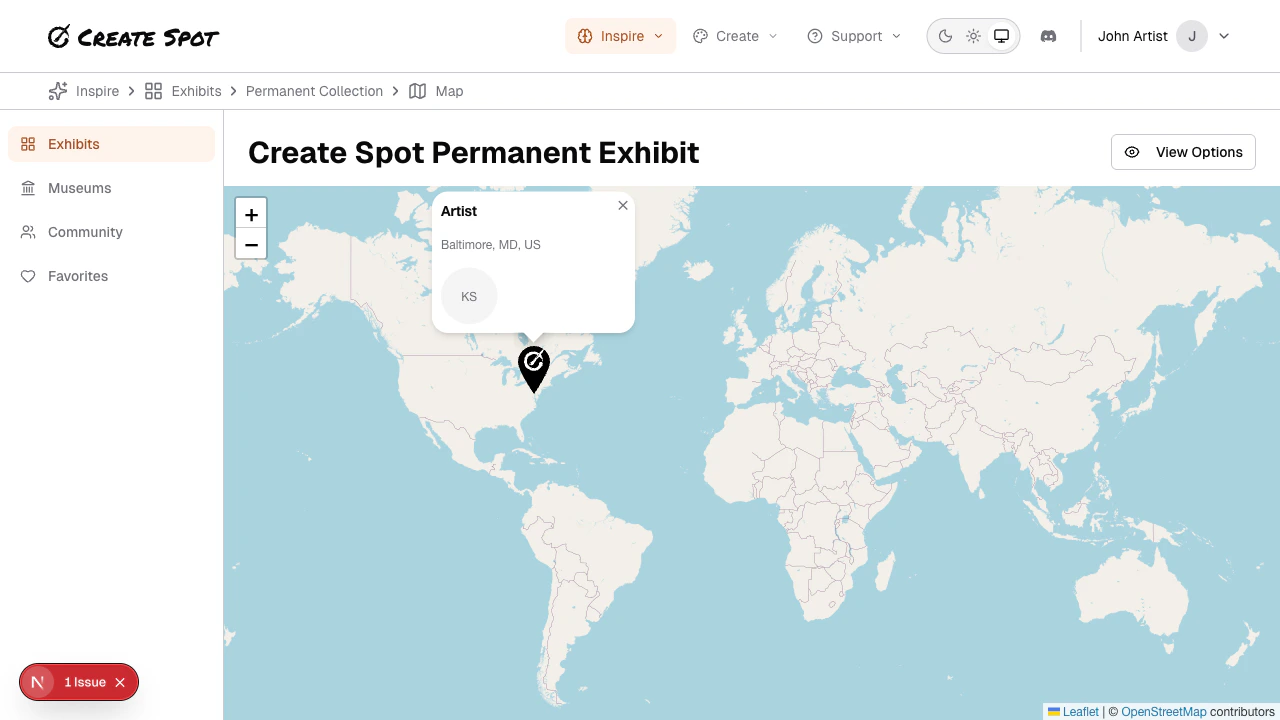Expand the Create menu dropdown

click(735, 36)
